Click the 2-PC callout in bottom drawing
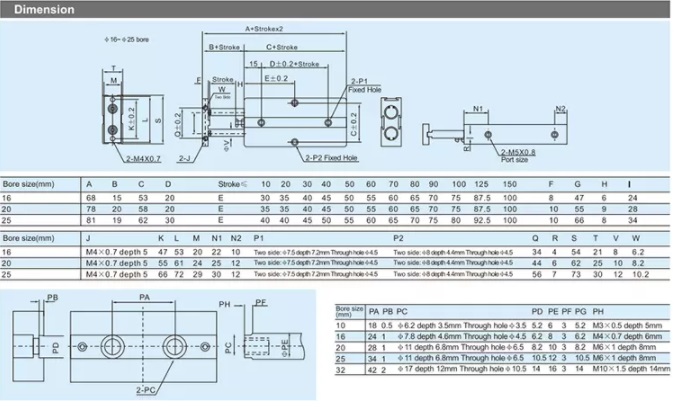 click(146, 390)
